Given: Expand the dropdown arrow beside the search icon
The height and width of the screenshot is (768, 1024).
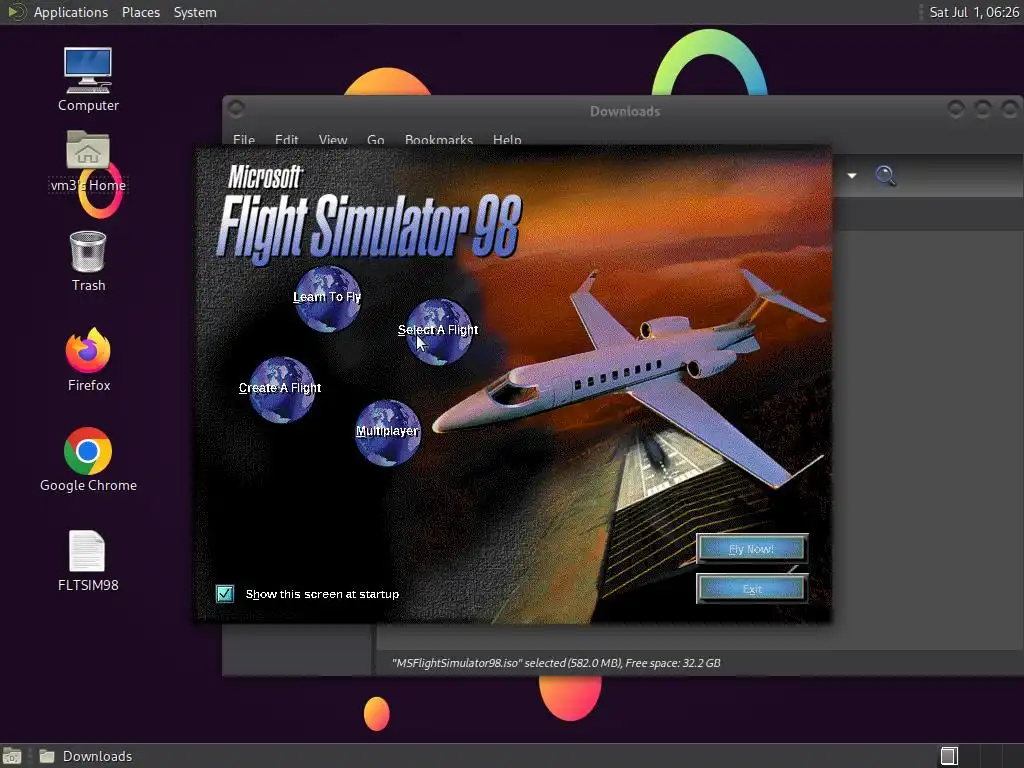Looking at the screenshot, I should pyautogui.click(x=852, y=176).
